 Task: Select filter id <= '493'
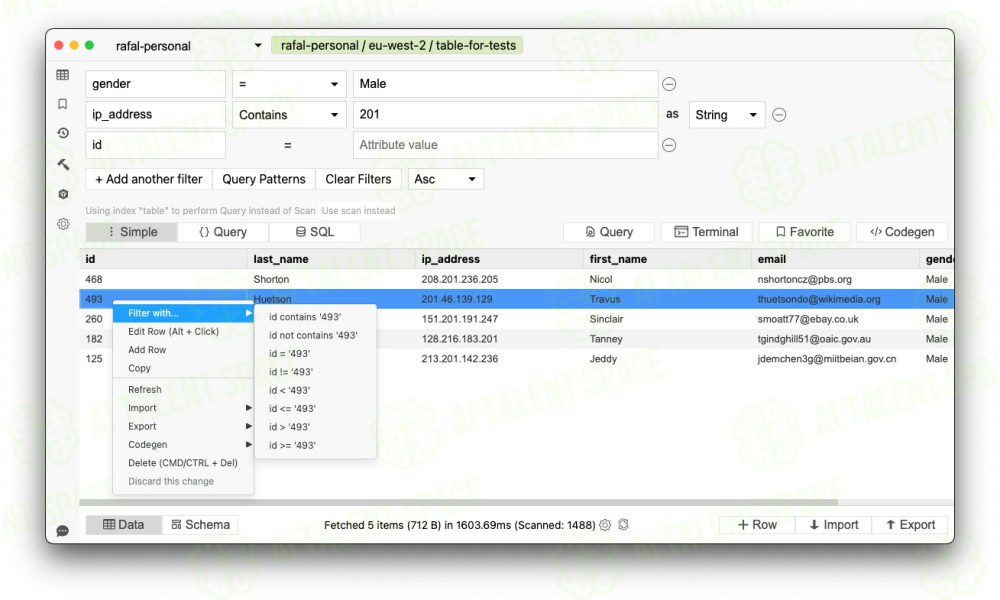(x=315, y=409)
